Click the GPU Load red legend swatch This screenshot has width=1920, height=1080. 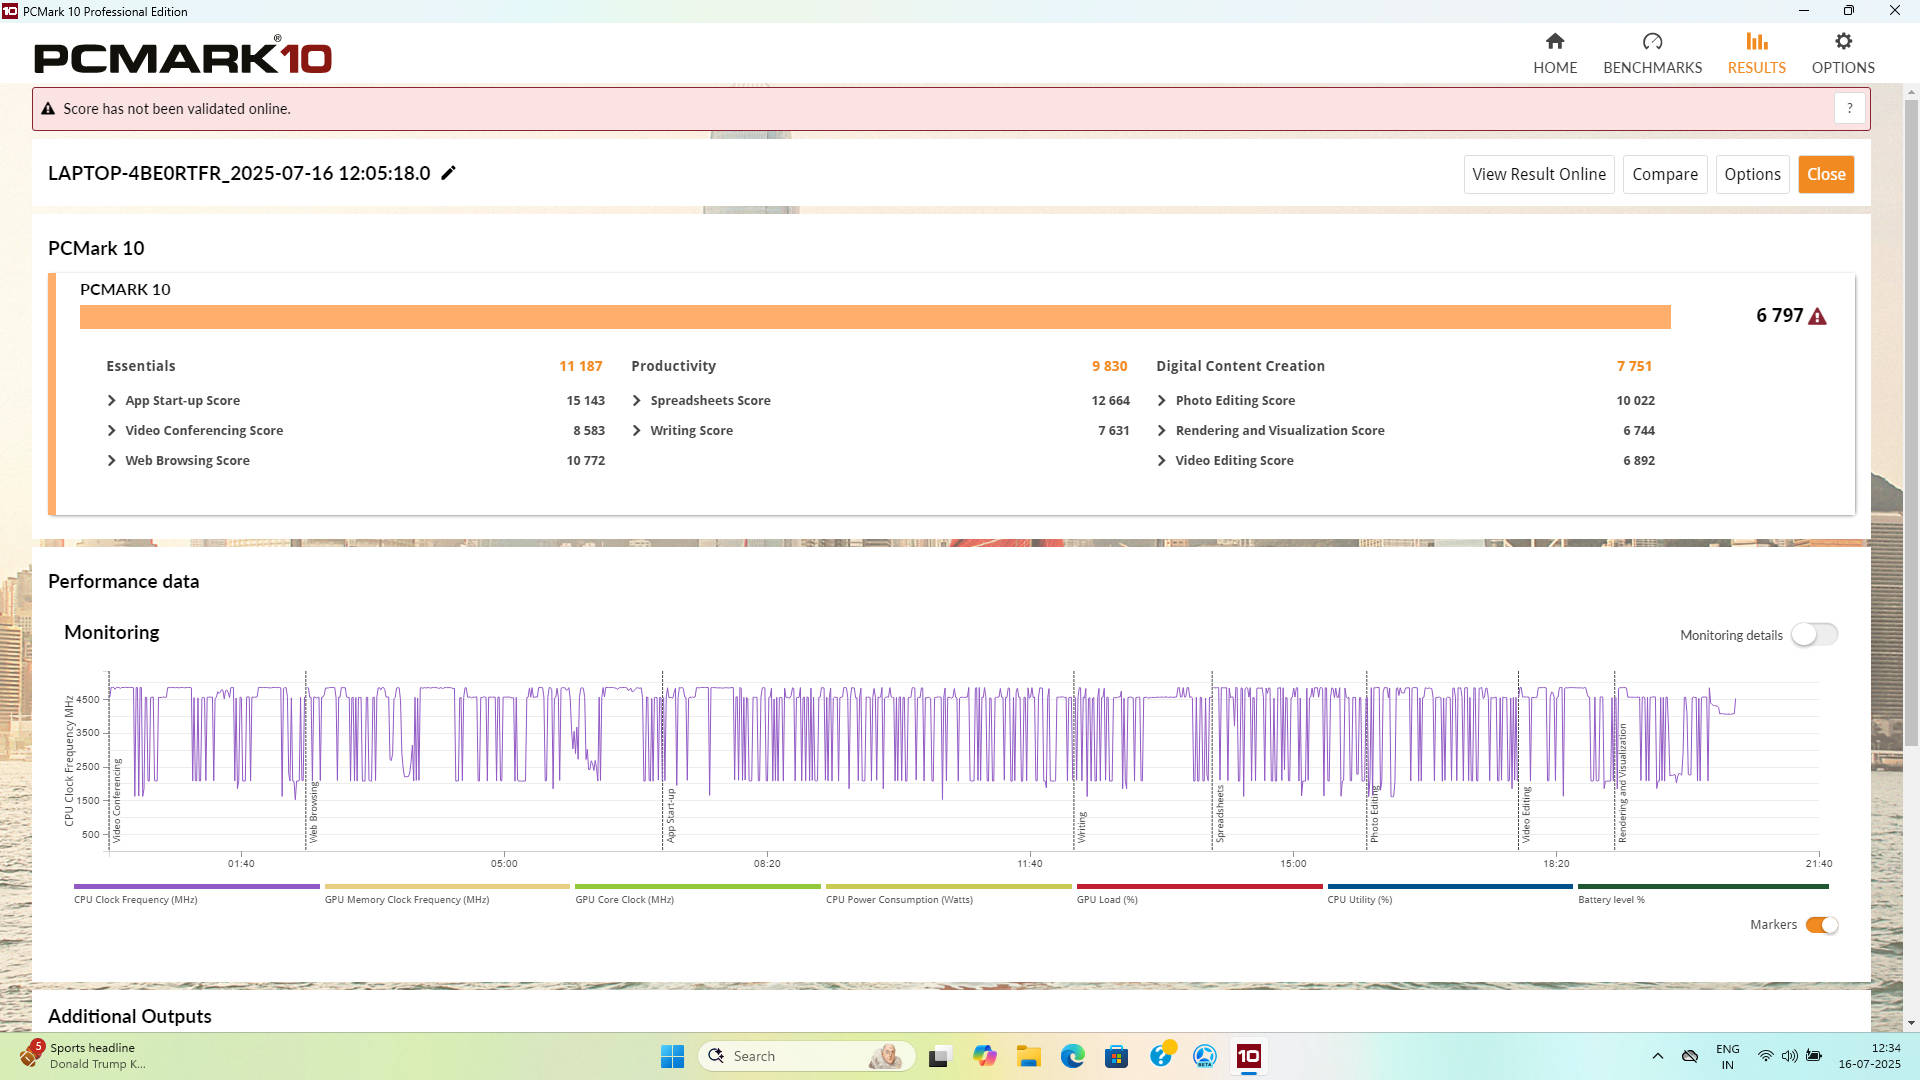point(1198,887)
